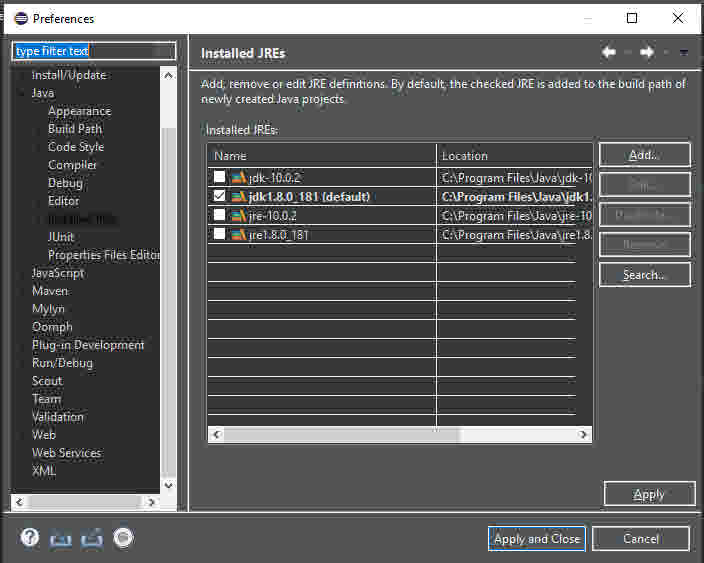Click the tree scrollbar up arrow

pyautogui.click(x=168, y=75)
